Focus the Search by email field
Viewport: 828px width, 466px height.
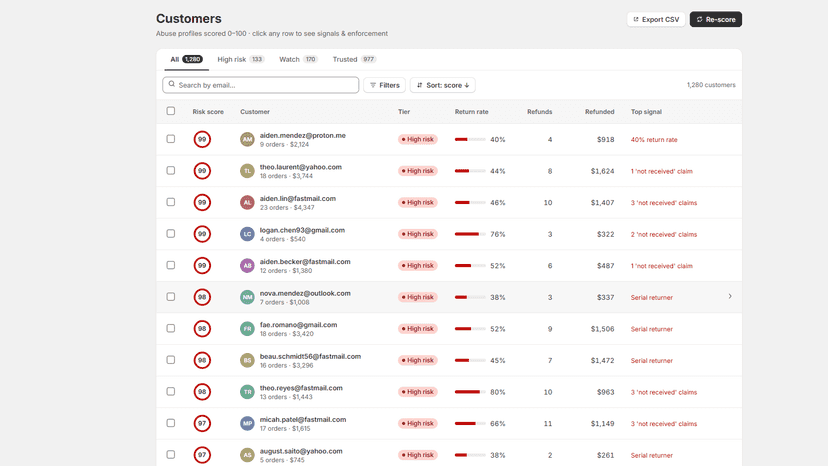[260, 85]
